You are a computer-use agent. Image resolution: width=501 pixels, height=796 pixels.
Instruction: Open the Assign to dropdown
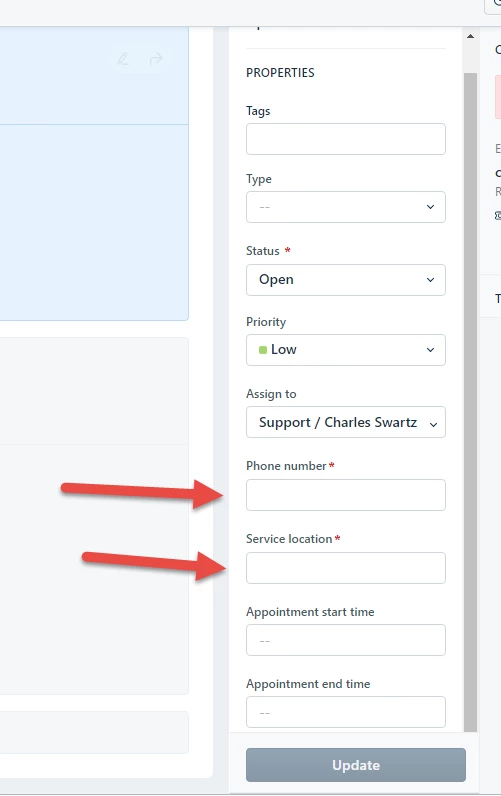click(346, 422)
